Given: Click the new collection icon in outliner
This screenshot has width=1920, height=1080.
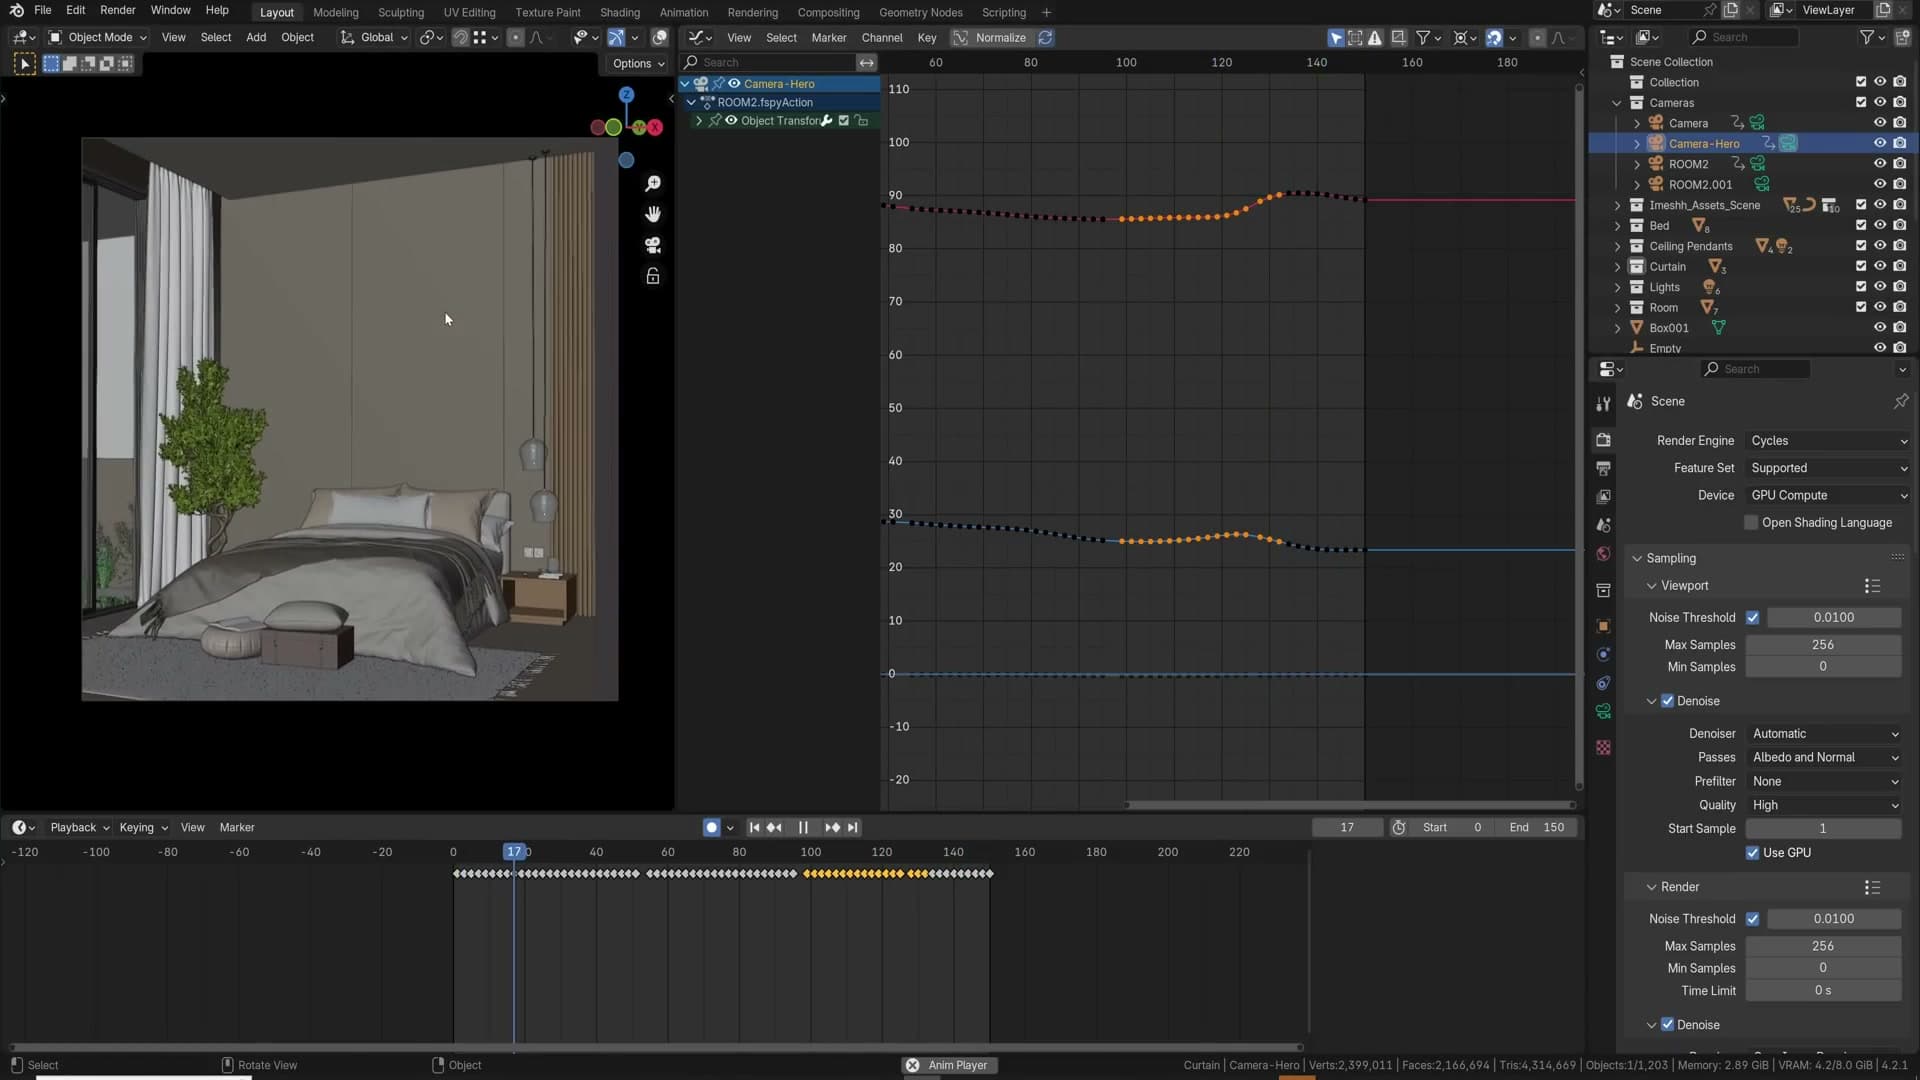Looking at the screenshot, I should tap(1901, 37).
